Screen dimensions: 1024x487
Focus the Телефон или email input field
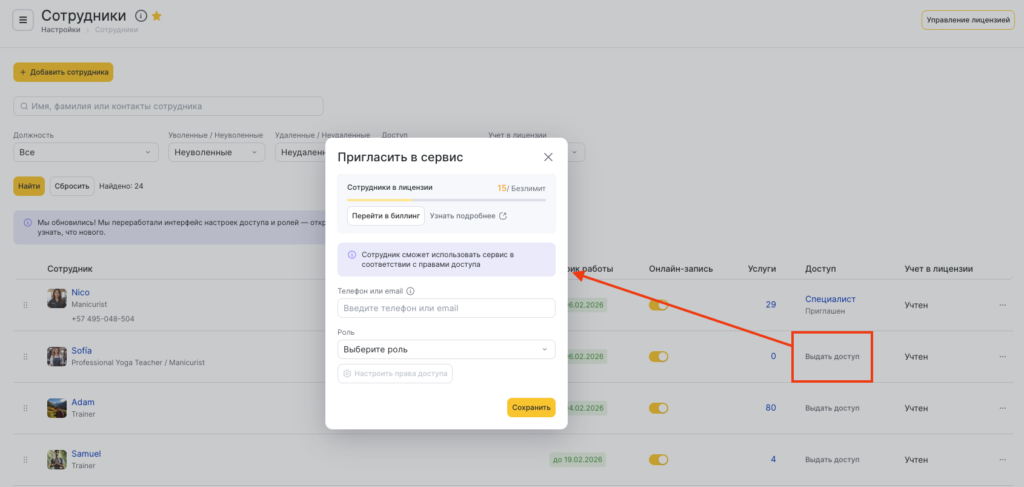[446, 308]
